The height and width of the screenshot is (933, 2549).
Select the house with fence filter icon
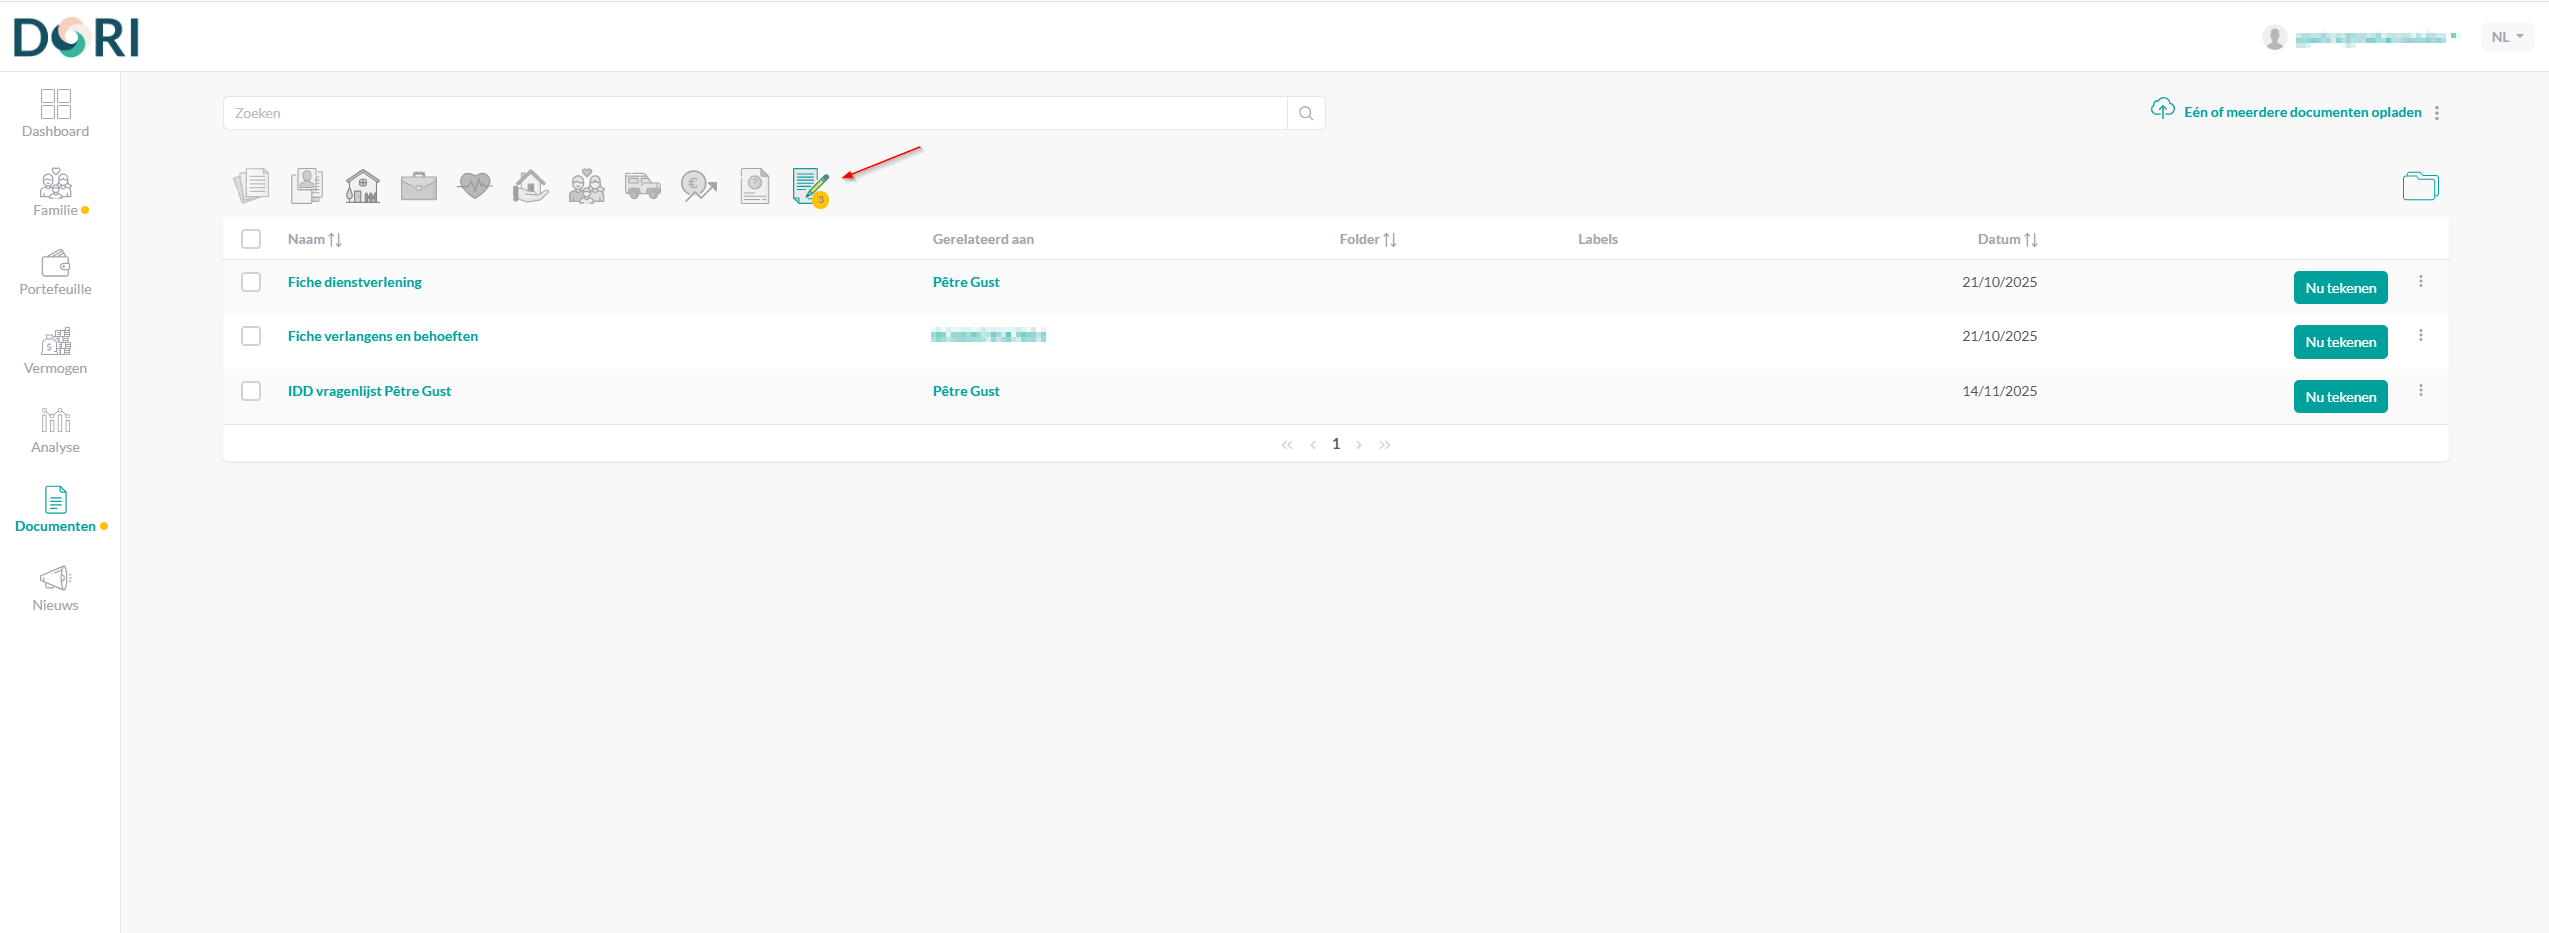coord(363,186)
